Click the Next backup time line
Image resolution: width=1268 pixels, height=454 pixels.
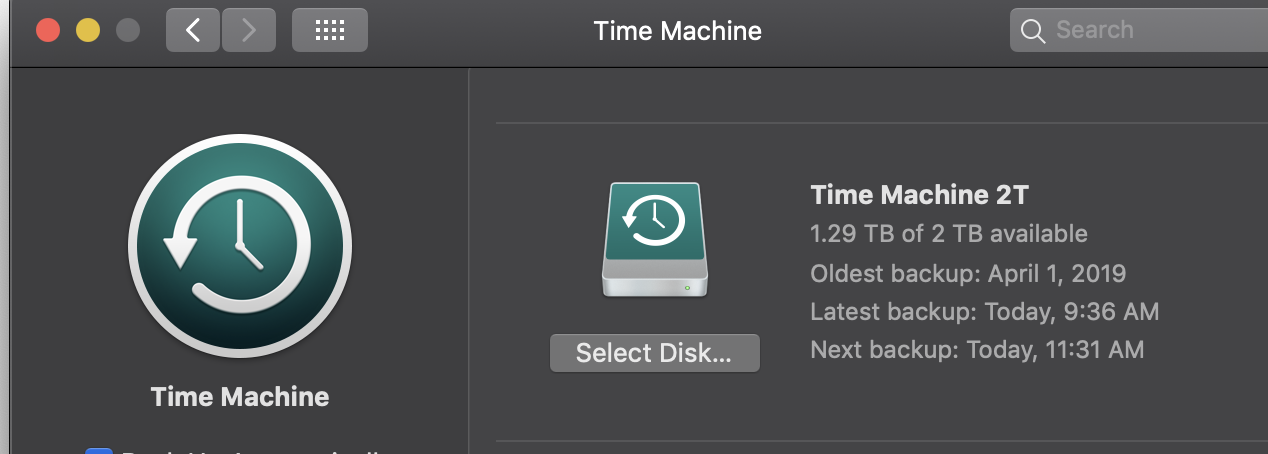coord(977,350)
